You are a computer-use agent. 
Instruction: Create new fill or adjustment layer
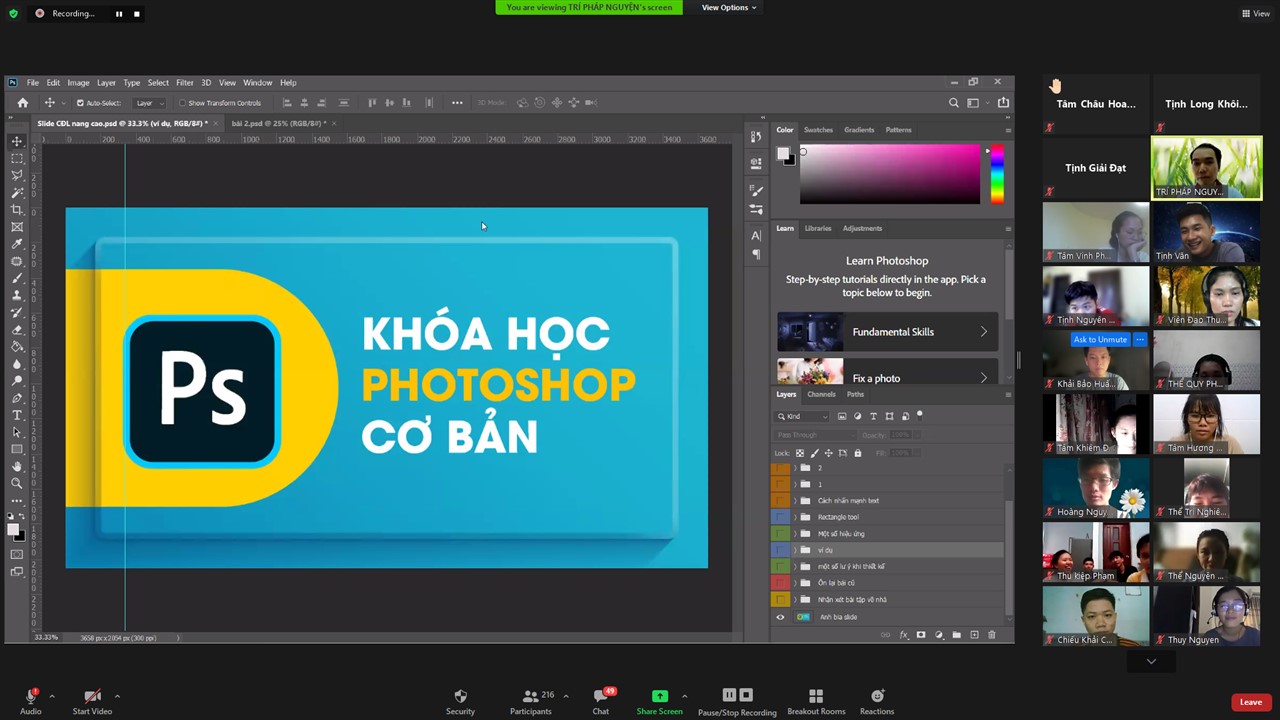pos(939,635)
